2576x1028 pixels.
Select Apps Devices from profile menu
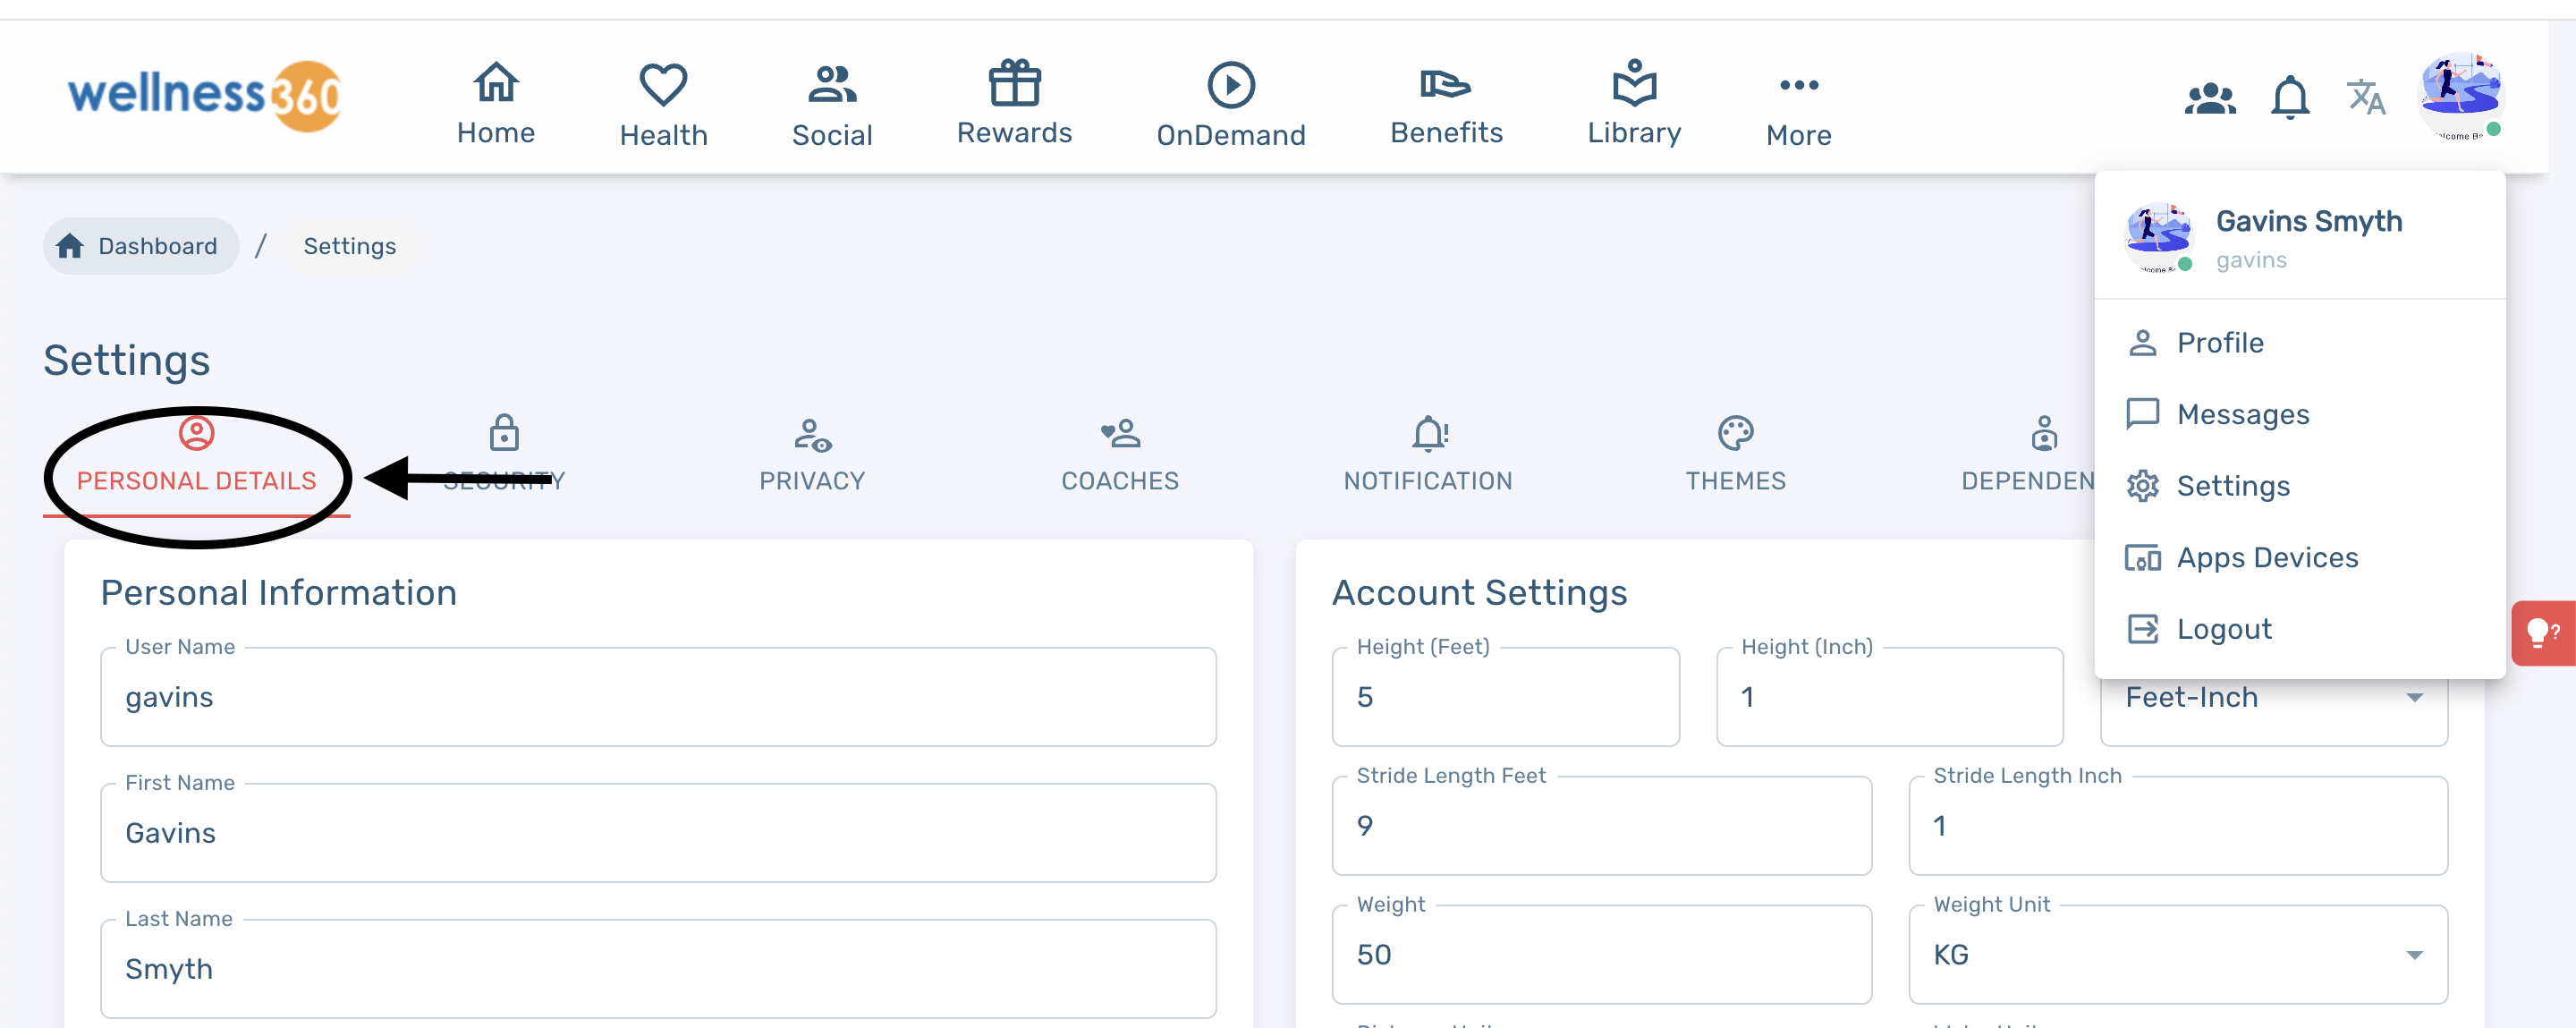(2266, 557)
